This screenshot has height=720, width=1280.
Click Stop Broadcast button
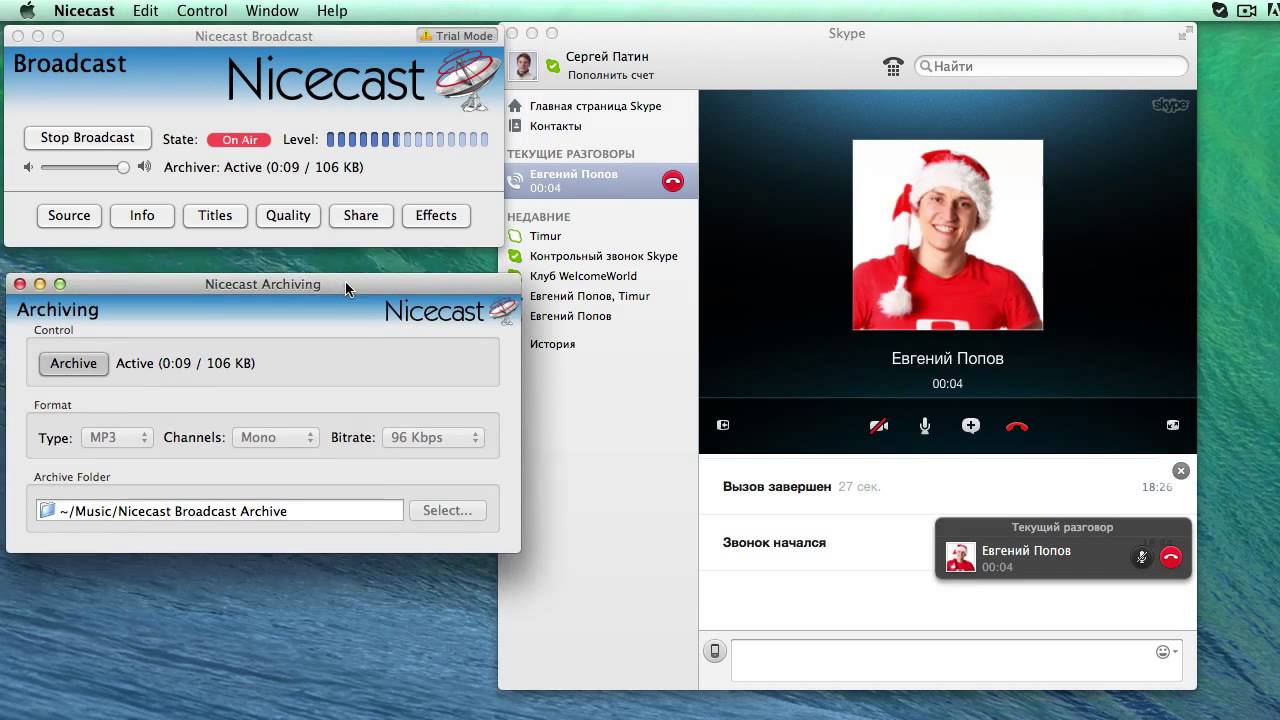pyautogui.click(x=87, y=138)
